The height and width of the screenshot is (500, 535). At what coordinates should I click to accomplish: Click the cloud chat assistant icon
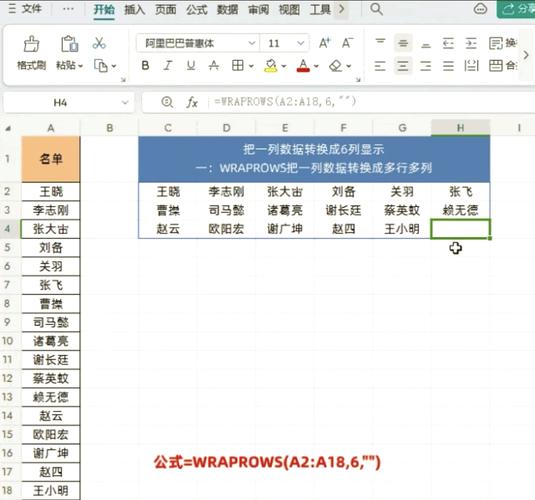click(480, 9)
